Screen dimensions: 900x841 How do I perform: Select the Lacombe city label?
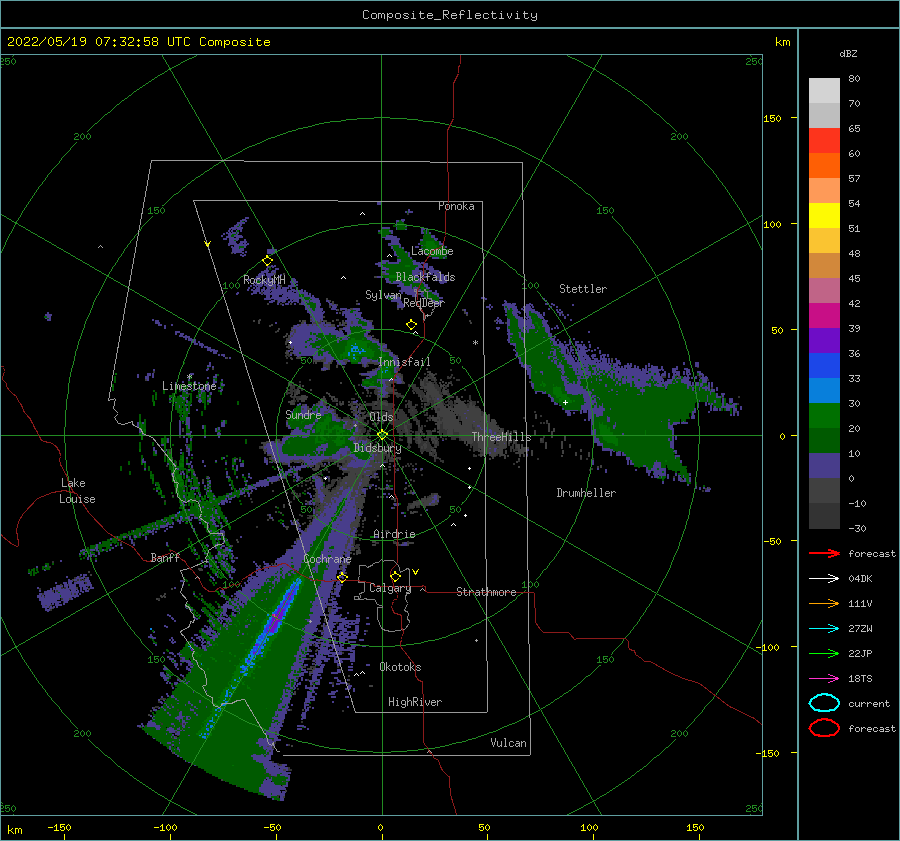pos(432,251)
